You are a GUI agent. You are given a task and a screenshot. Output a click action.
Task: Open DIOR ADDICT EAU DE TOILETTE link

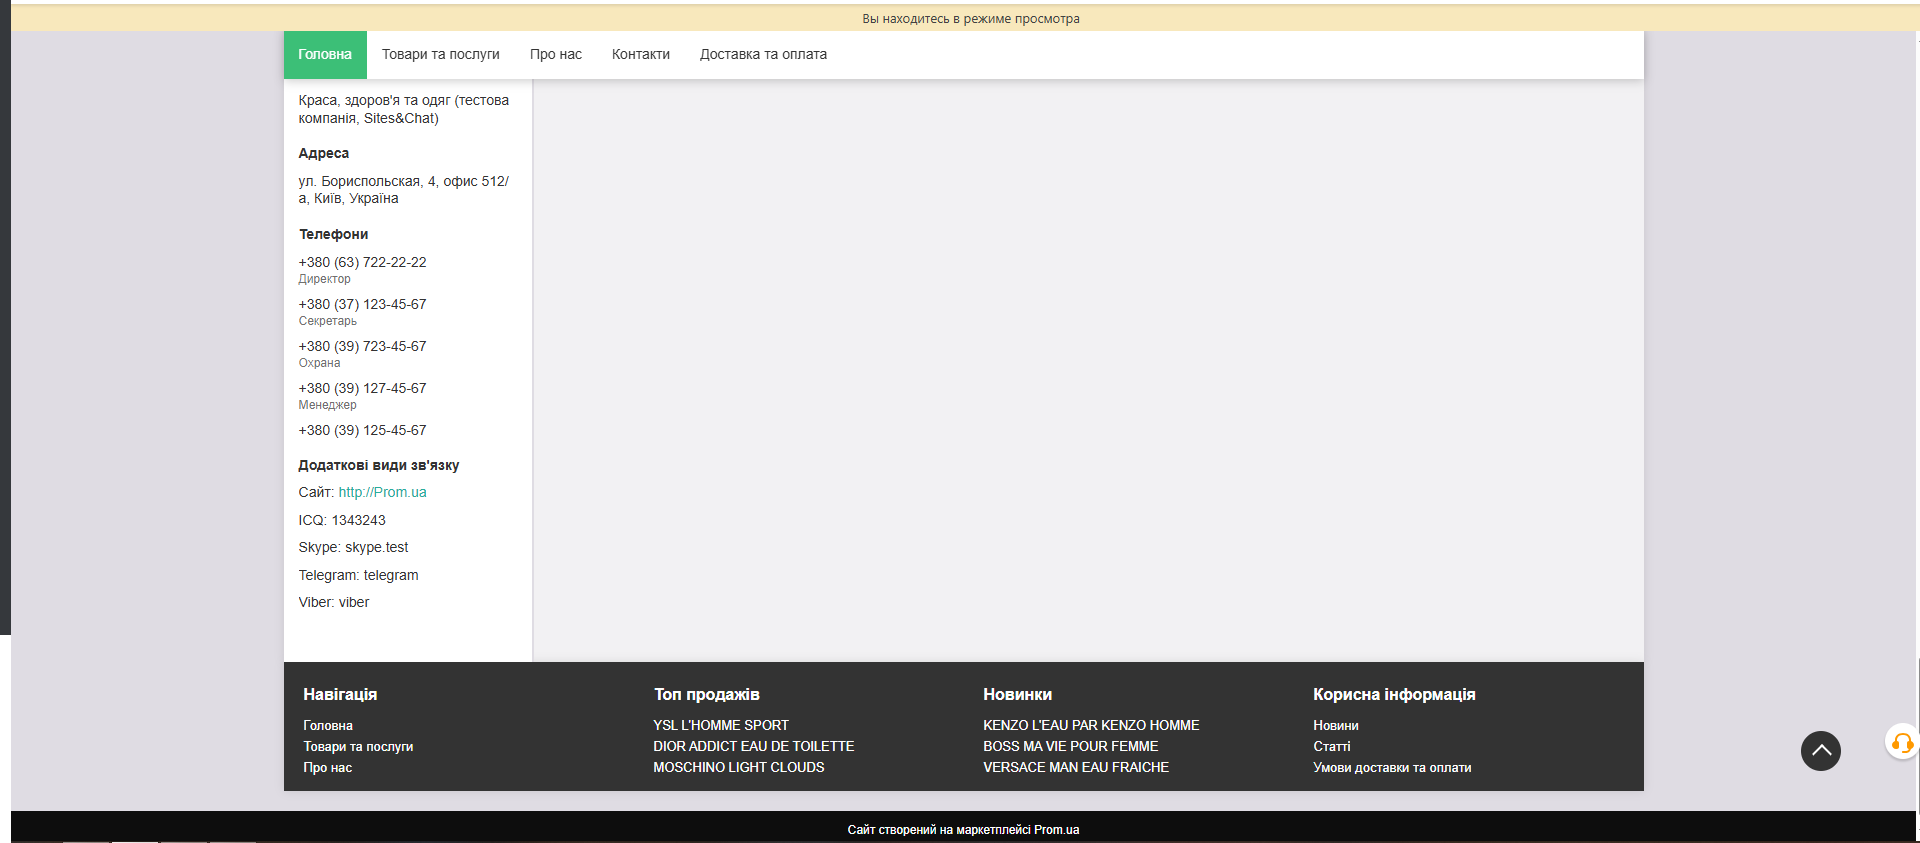pyautogui.click(x=753, y=747)
